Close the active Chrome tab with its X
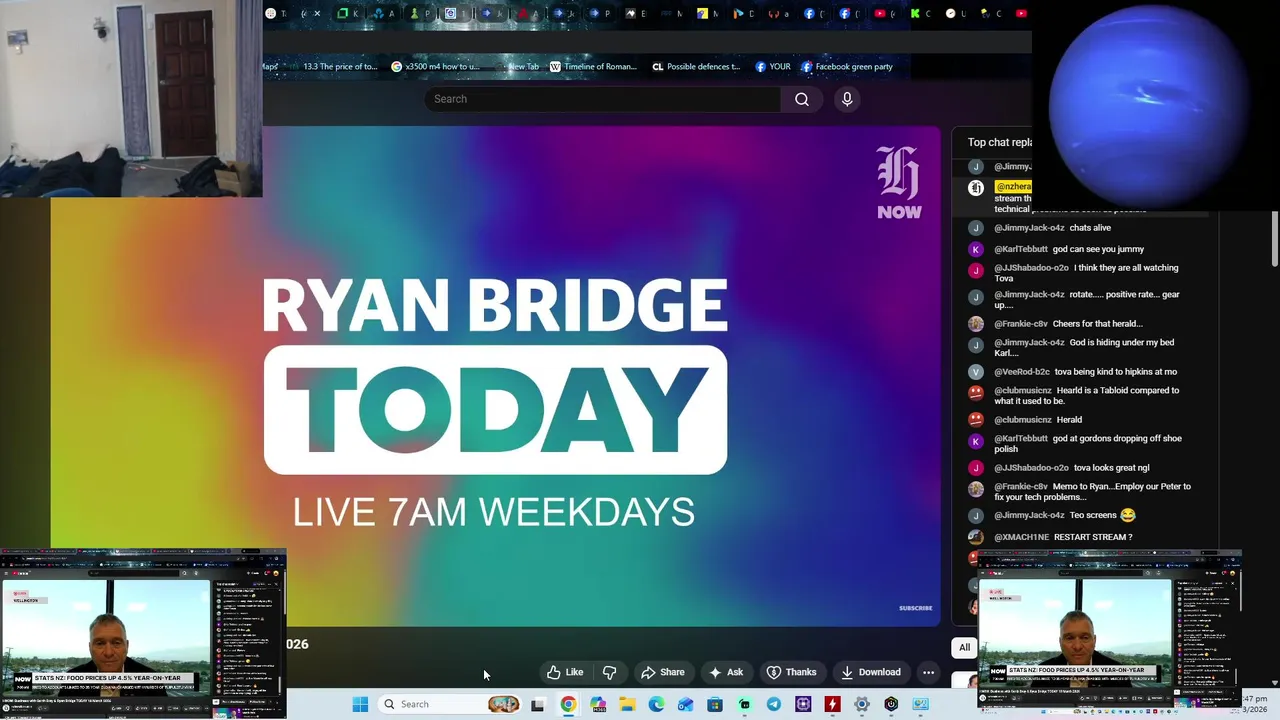 click(x=318, y=14)
